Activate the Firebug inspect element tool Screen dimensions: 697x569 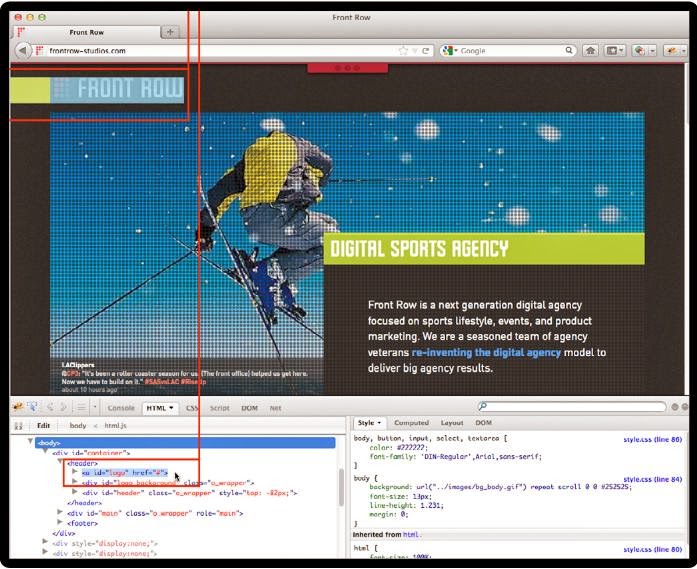coord(32,407)
